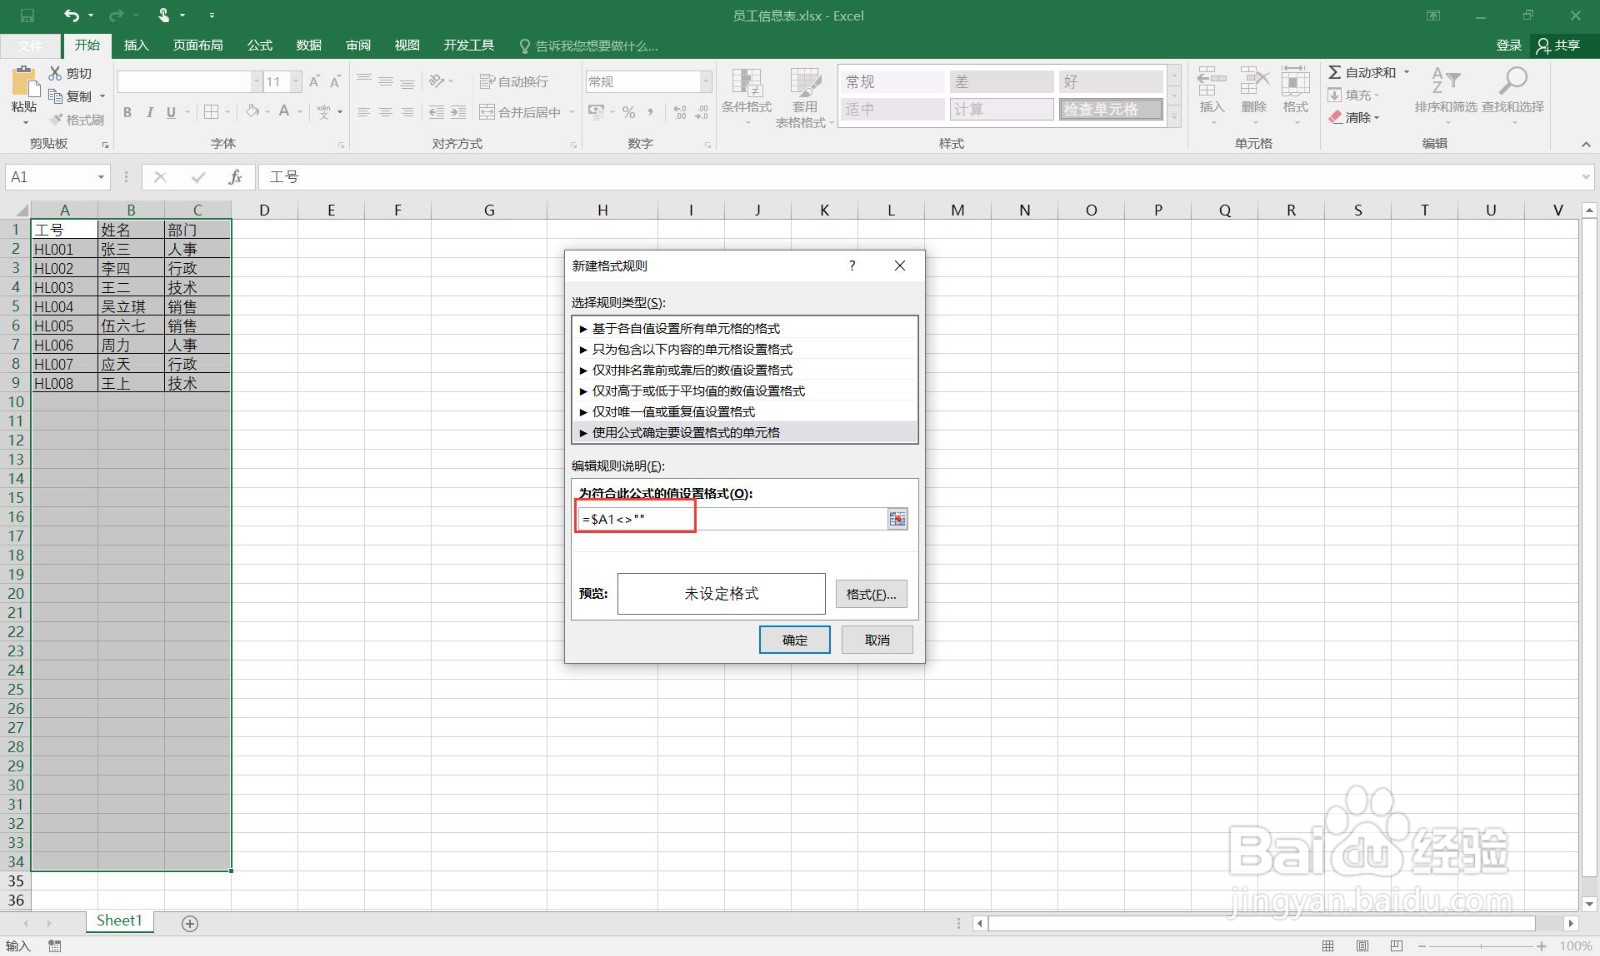Select rule type 只为包含以下内容的单元格设置格式
This screenshot has width=1600, height=956.
745,349
